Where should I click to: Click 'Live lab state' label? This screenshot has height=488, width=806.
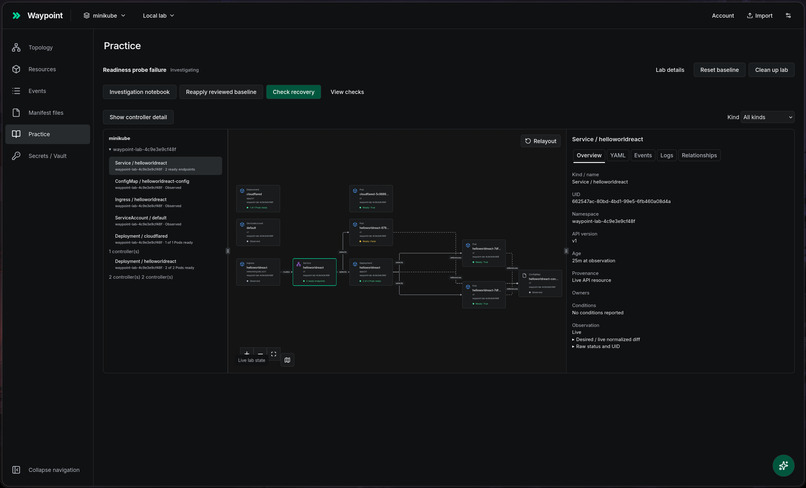(x=252, y=360)
